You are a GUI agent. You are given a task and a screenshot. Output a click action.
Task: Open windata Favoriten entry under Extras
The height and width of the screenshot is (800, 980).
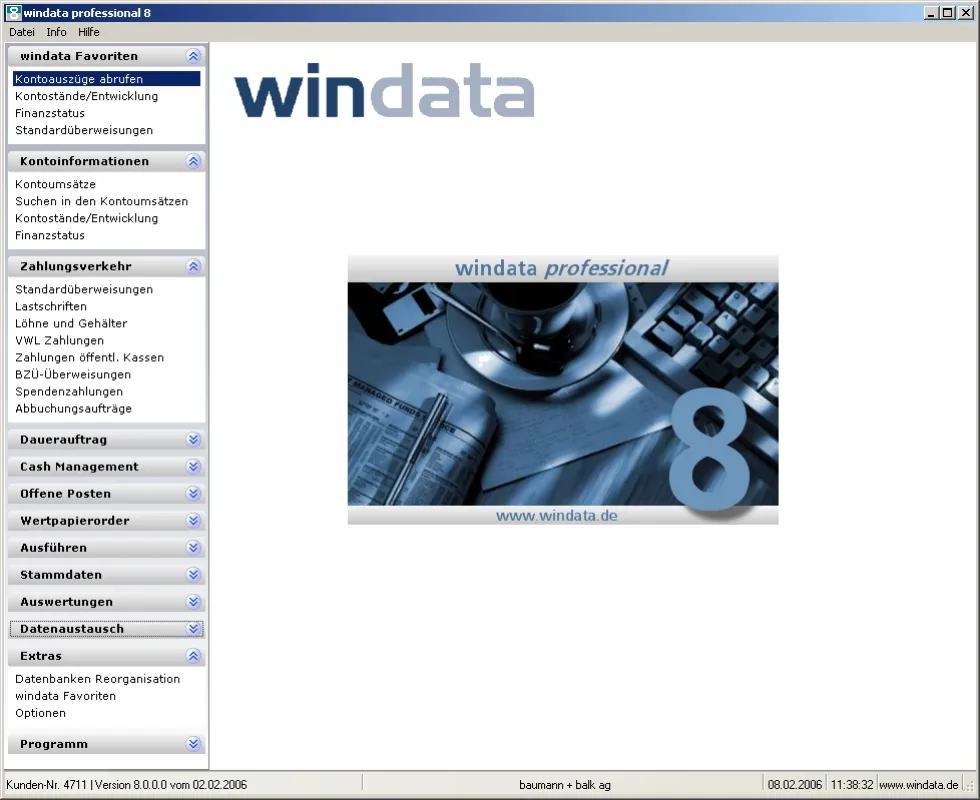tap(66, 696)
